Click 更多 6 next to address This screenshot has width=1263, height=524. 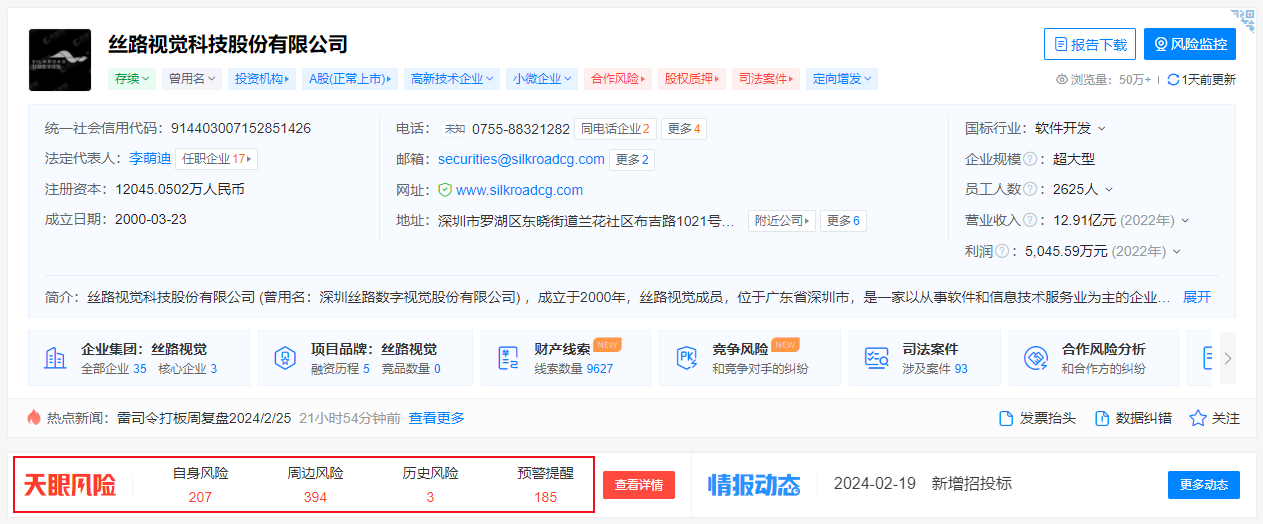(x=843, y=221)
